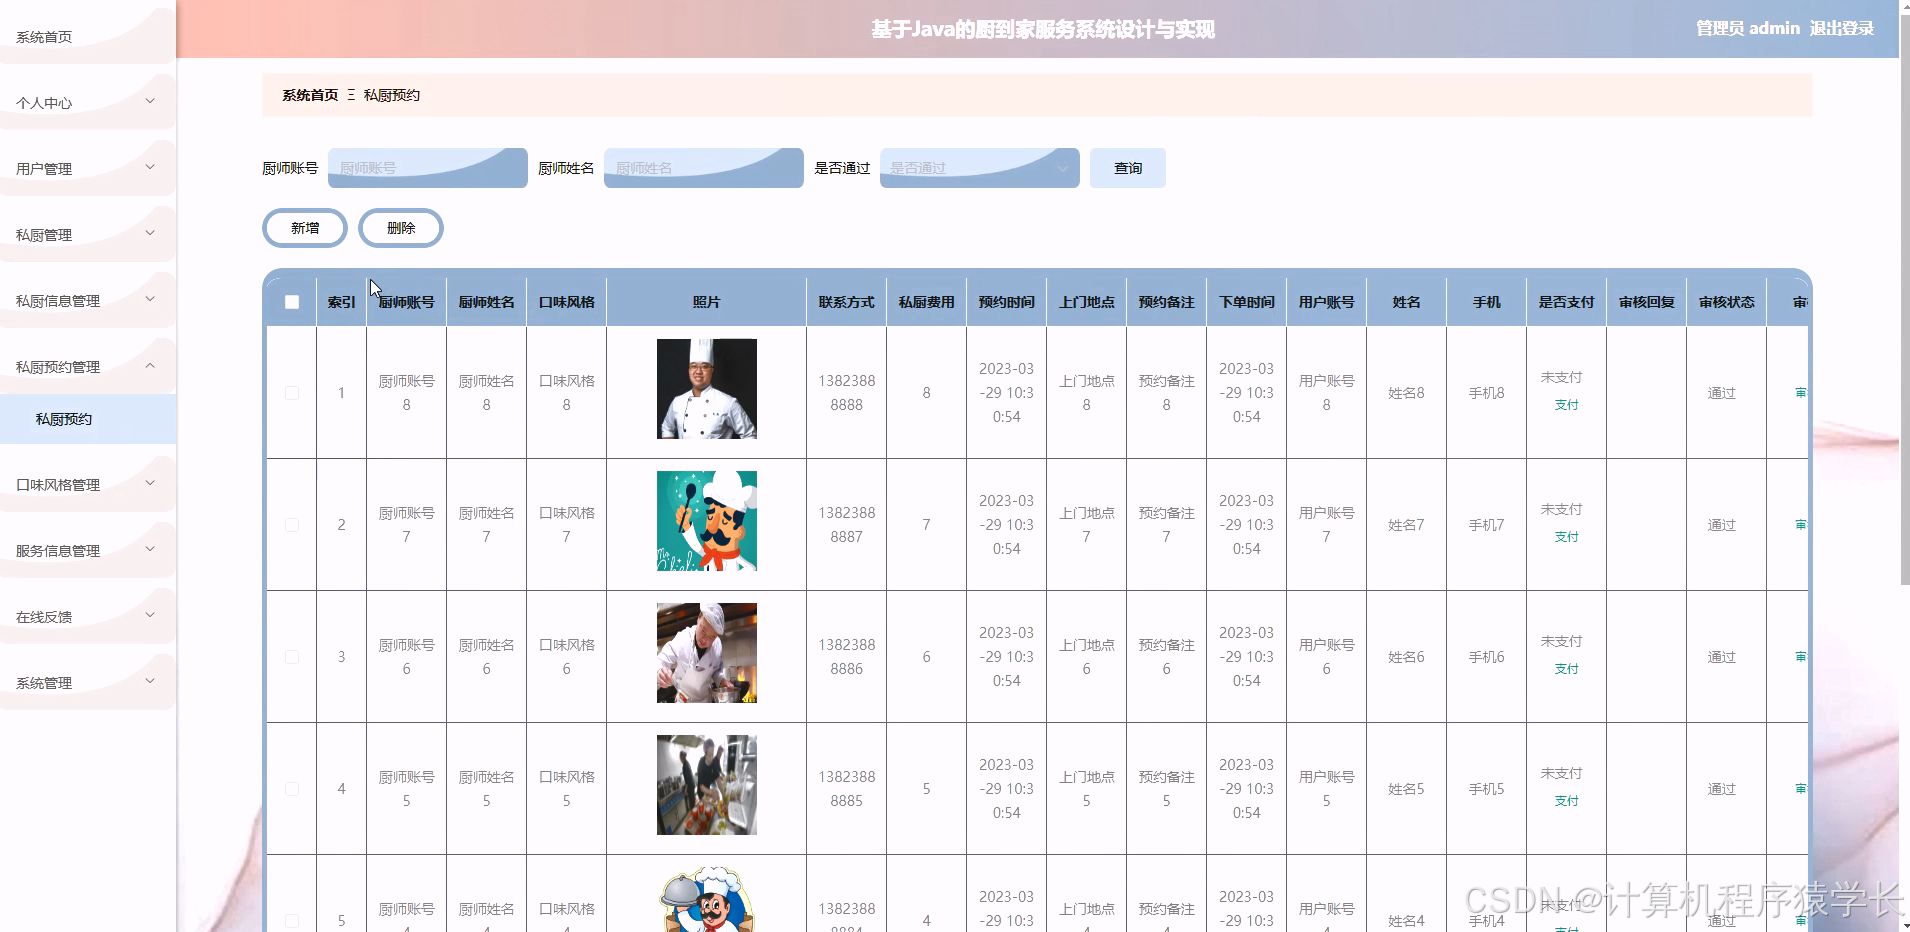Check the checkbox for row index 4
This screenshot has height=932, width=1910.
292,789
